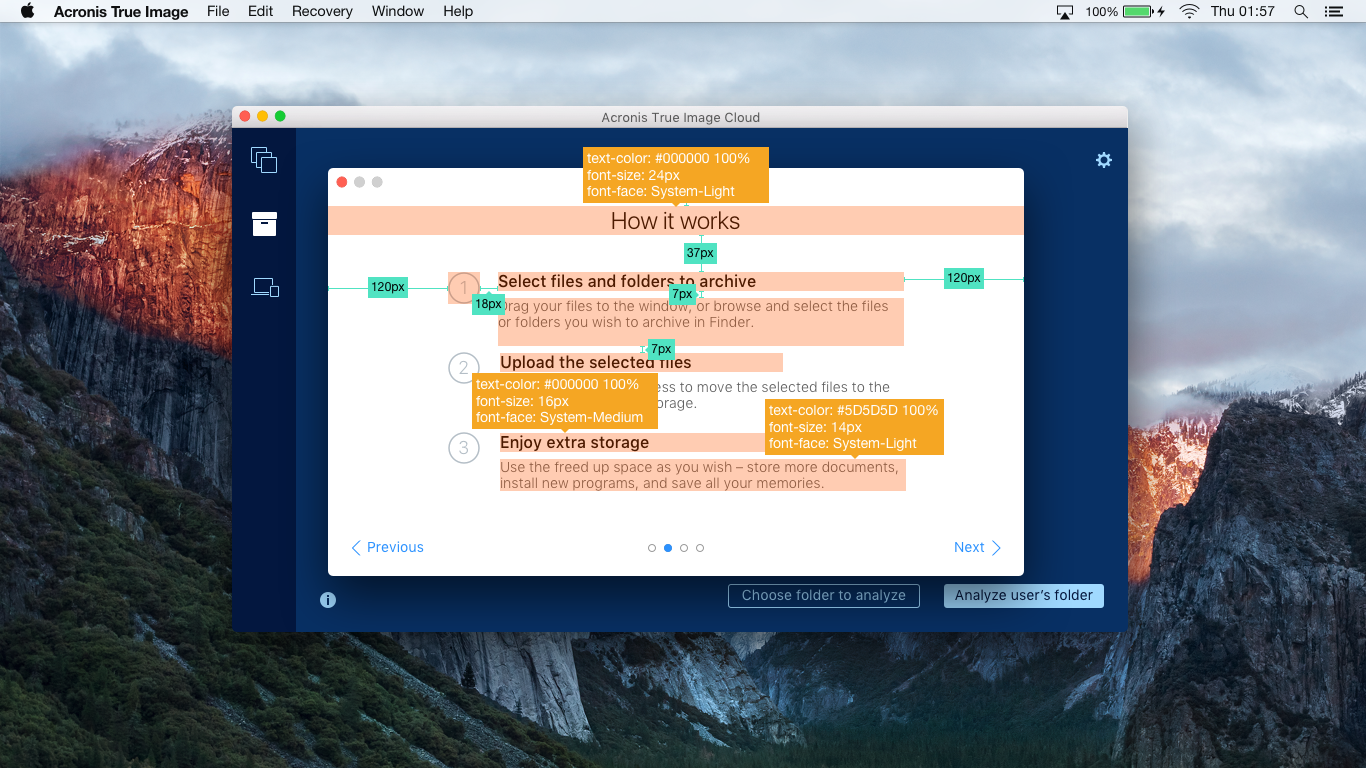The width and height of the screenshot is (1366, 768).
Task: Open the Window menu
Action: coord(398,11)
